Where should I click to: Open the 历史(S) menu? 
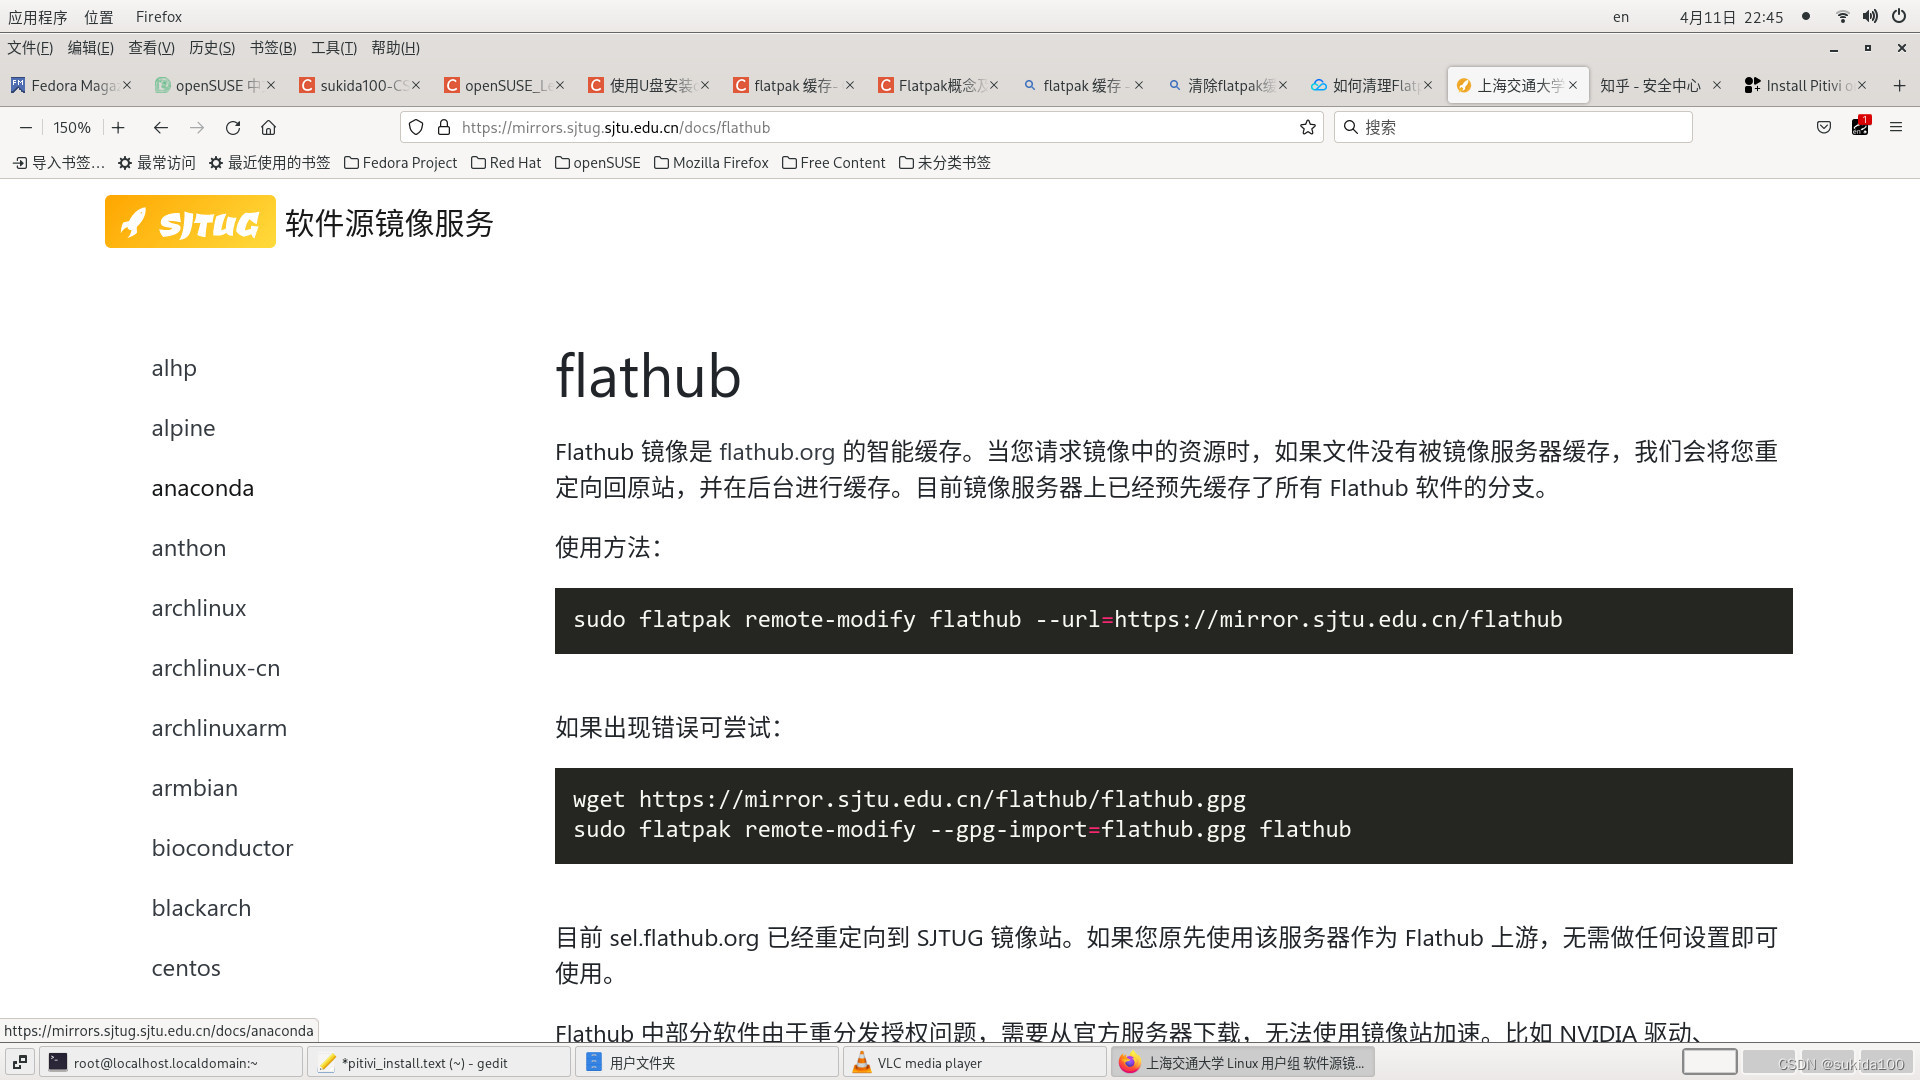[212, 48]
